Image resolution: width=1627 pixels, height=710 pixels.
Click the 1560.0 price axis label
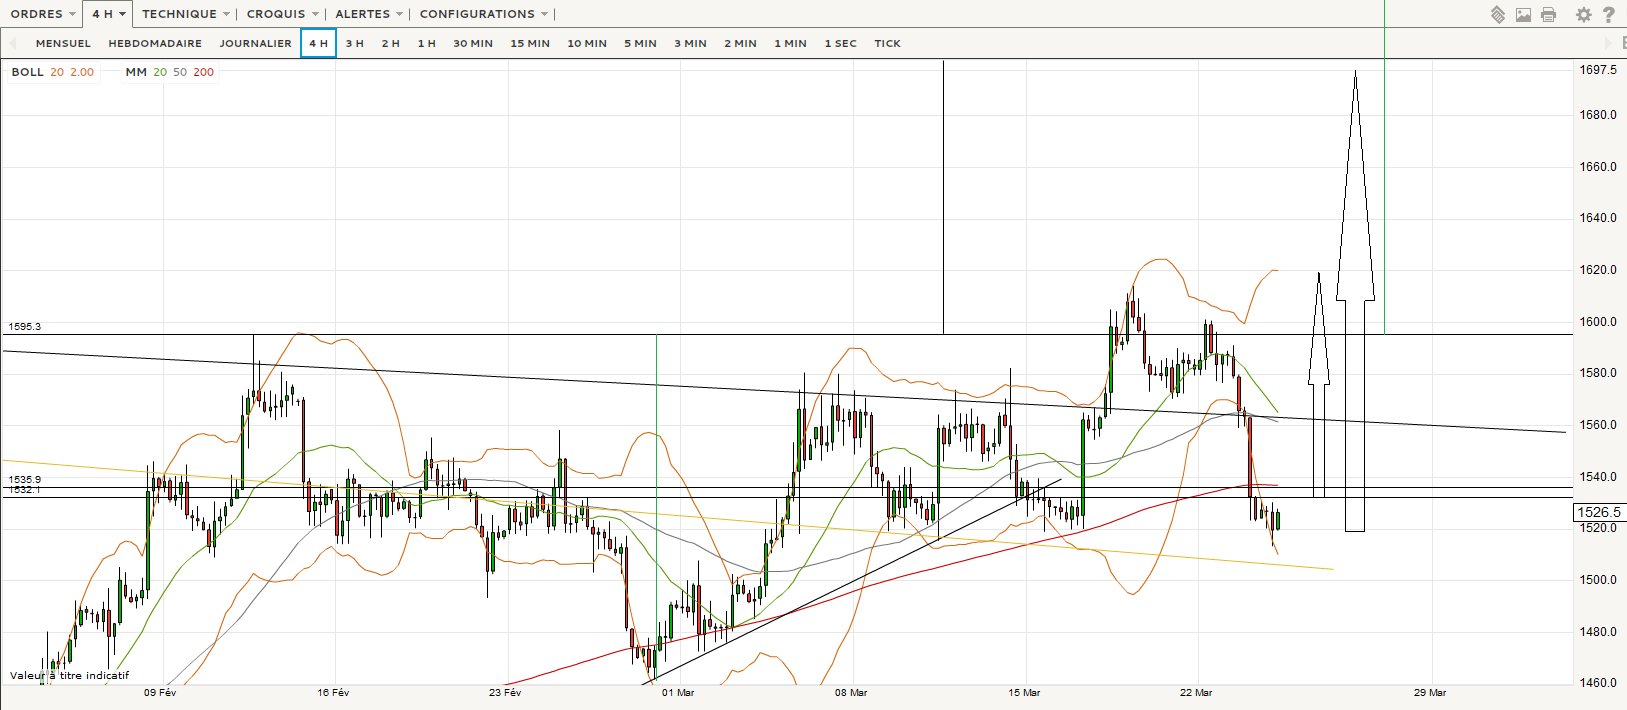tap(1598, 424)
